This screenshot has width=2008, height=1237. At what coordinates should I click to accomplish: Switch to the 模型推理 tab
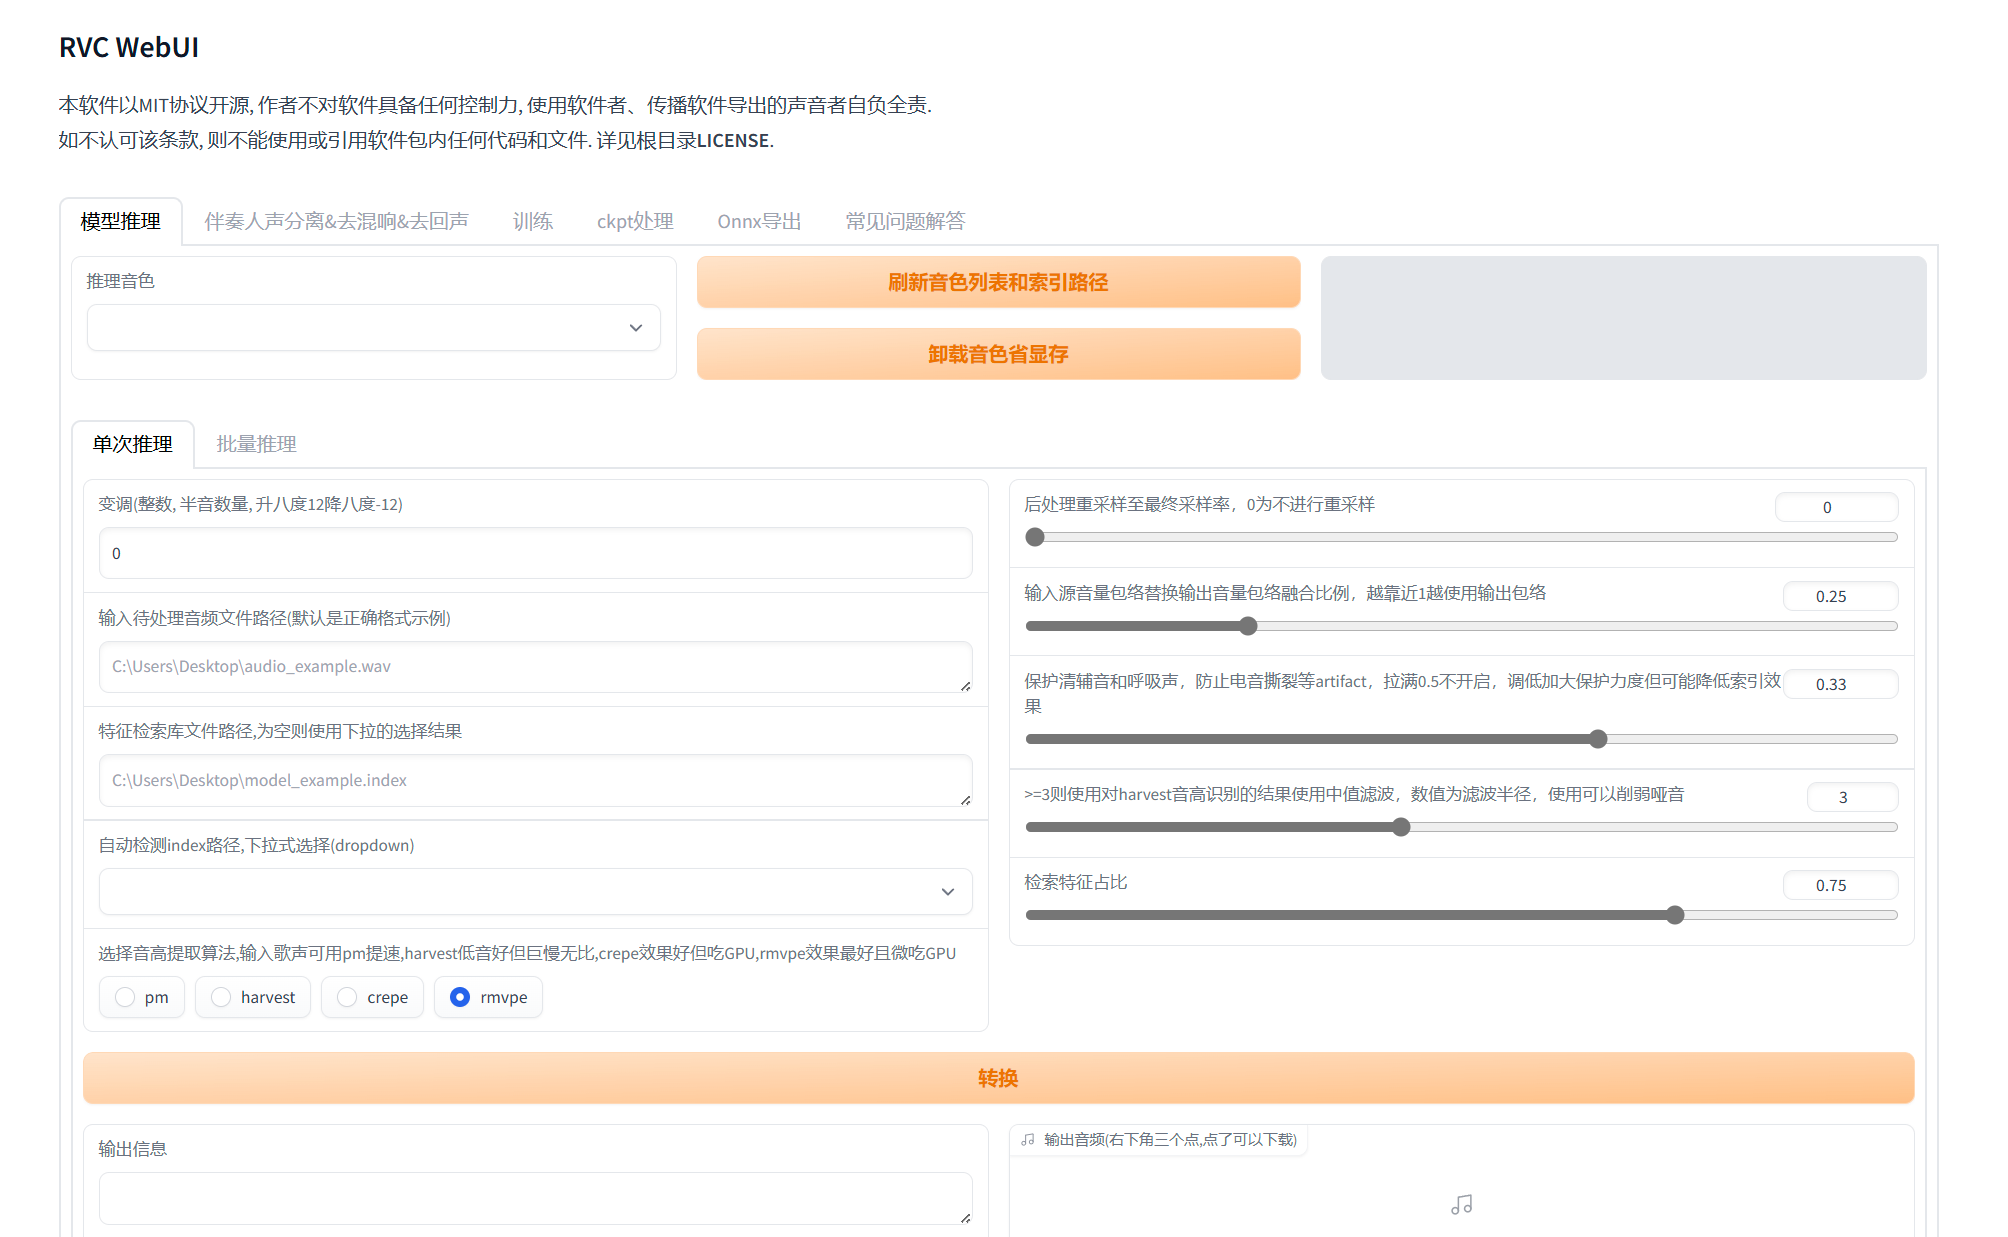(x=121, y=221)
